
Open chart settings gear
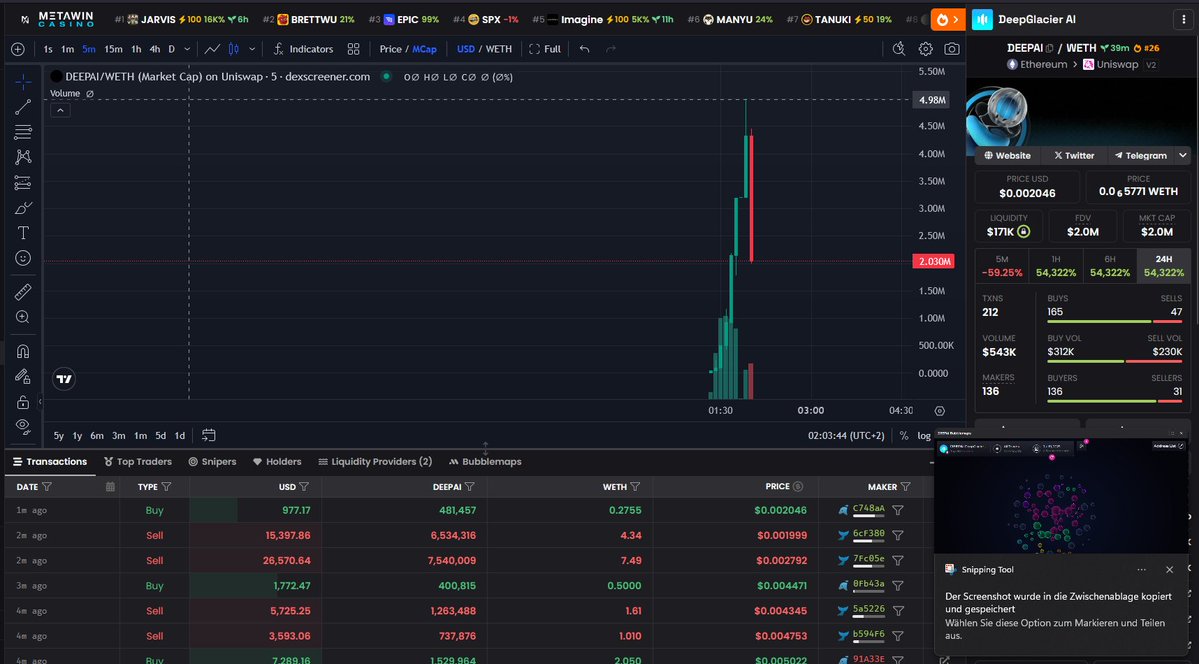tap(925, 49)
